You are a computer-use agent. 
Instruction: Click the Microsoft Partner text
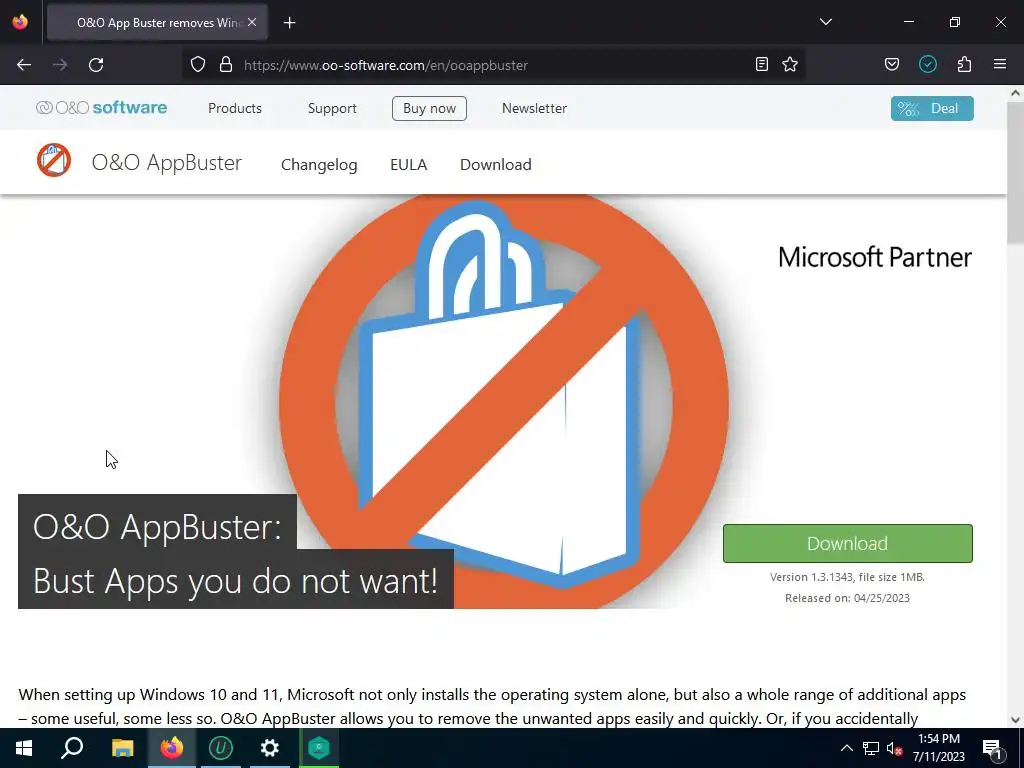point(874,257)
